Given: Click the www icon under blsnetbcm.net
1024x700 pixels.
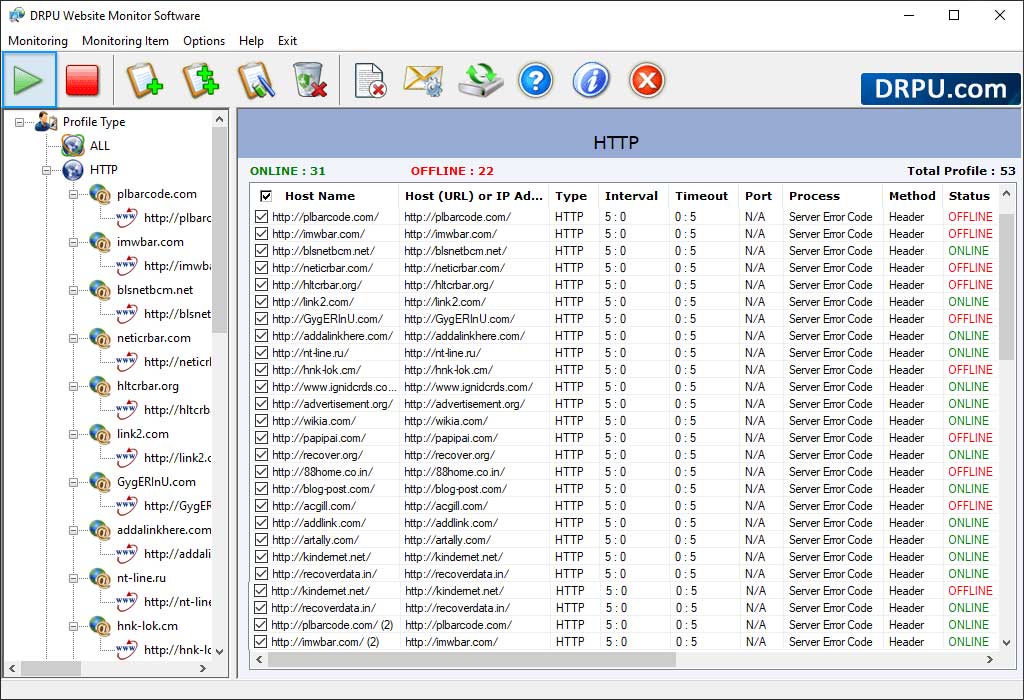Looking at the screenshot, I should click(x=126, y=313).
